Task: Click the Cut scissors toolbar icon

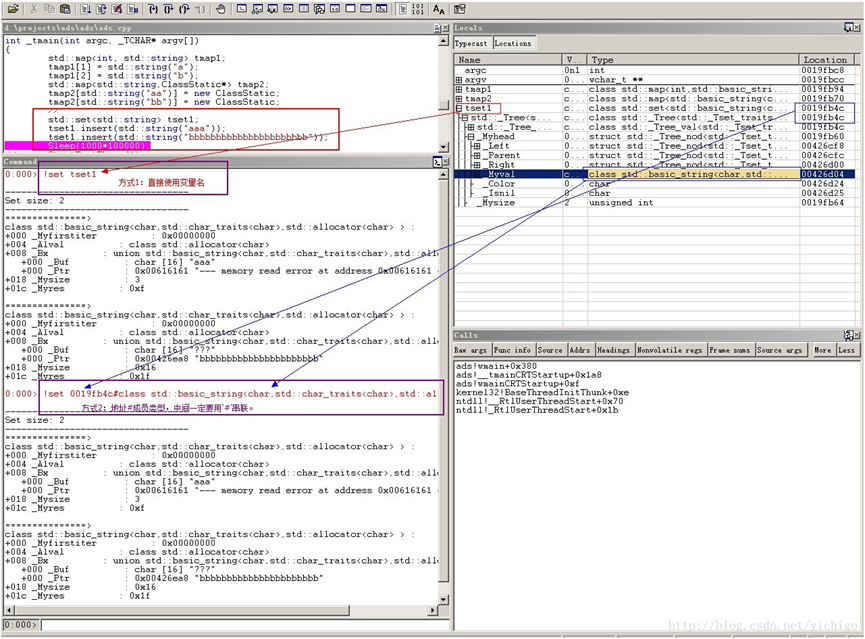Action: tap(34, 9)
